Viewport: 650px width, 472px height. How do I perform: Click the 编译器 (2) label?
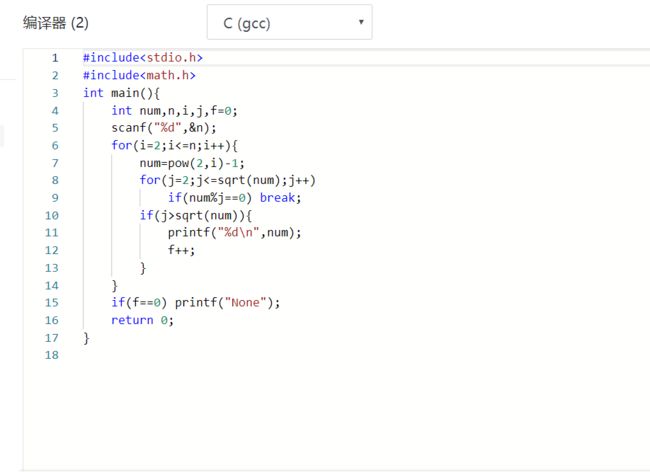click(x=56, y=23)
